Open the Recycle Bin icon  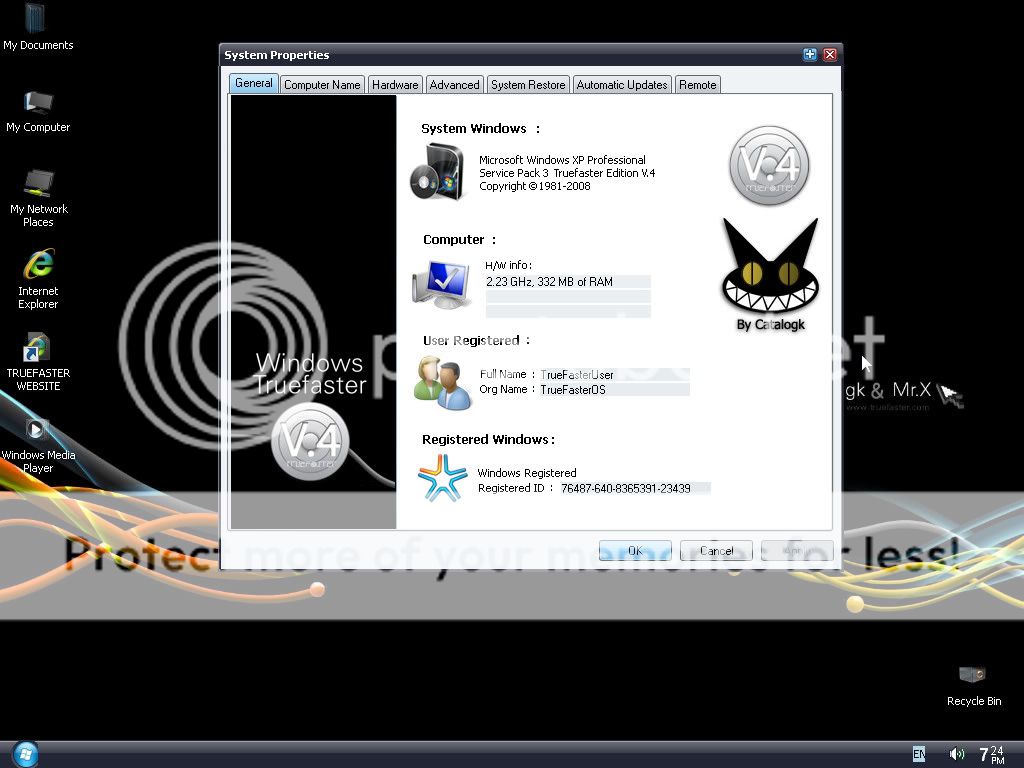point(973,676)
